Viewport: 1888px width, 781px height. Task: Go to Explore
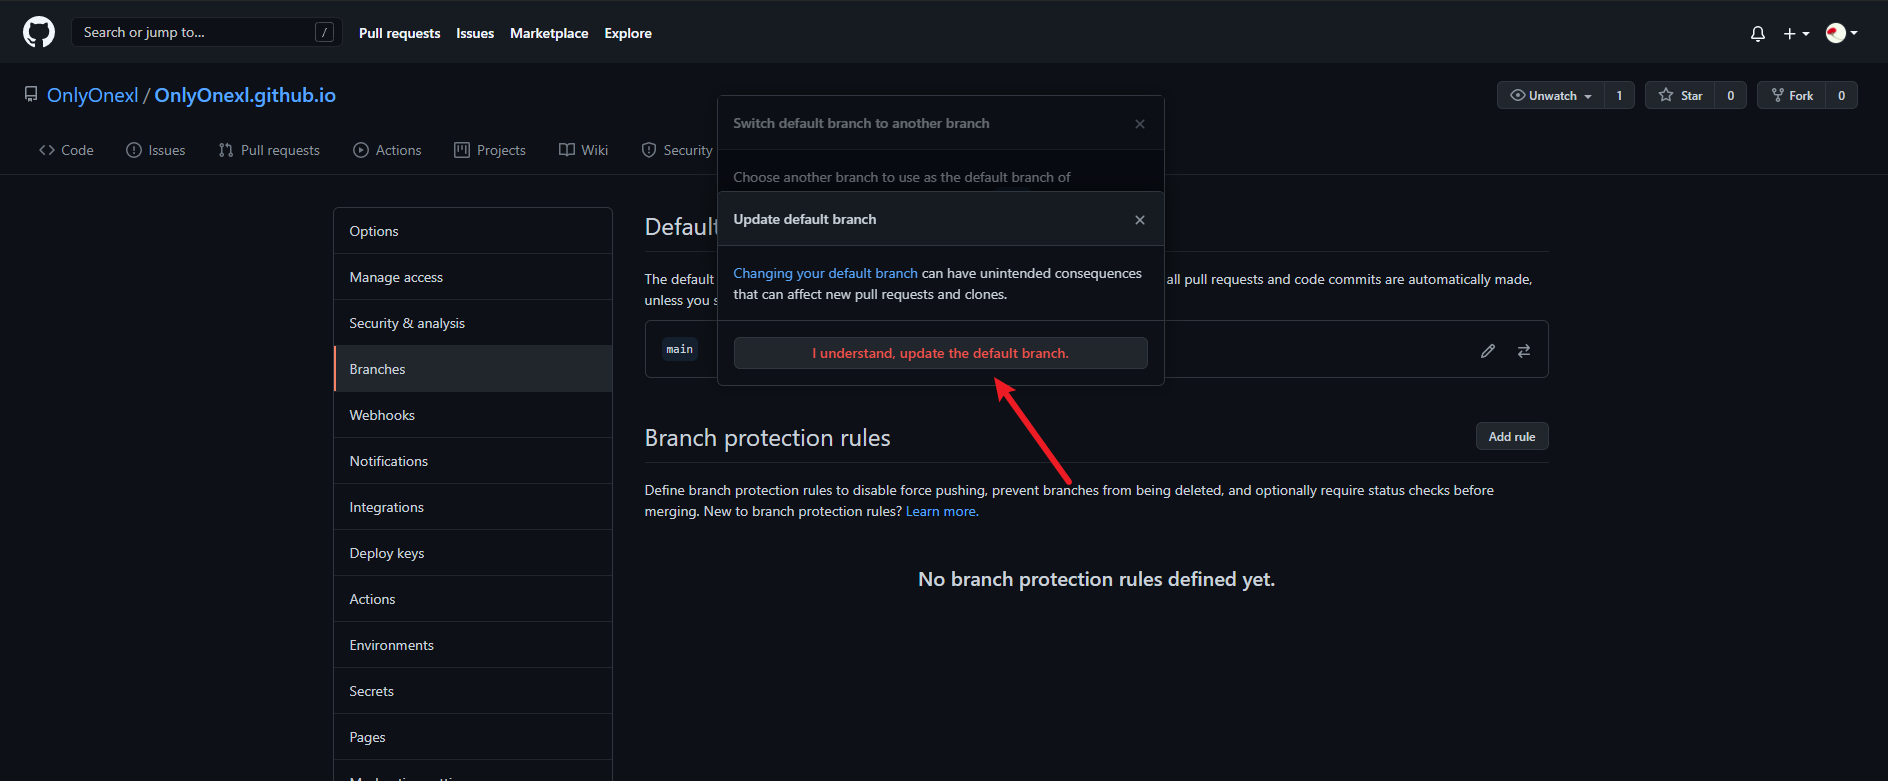point(628,33)
